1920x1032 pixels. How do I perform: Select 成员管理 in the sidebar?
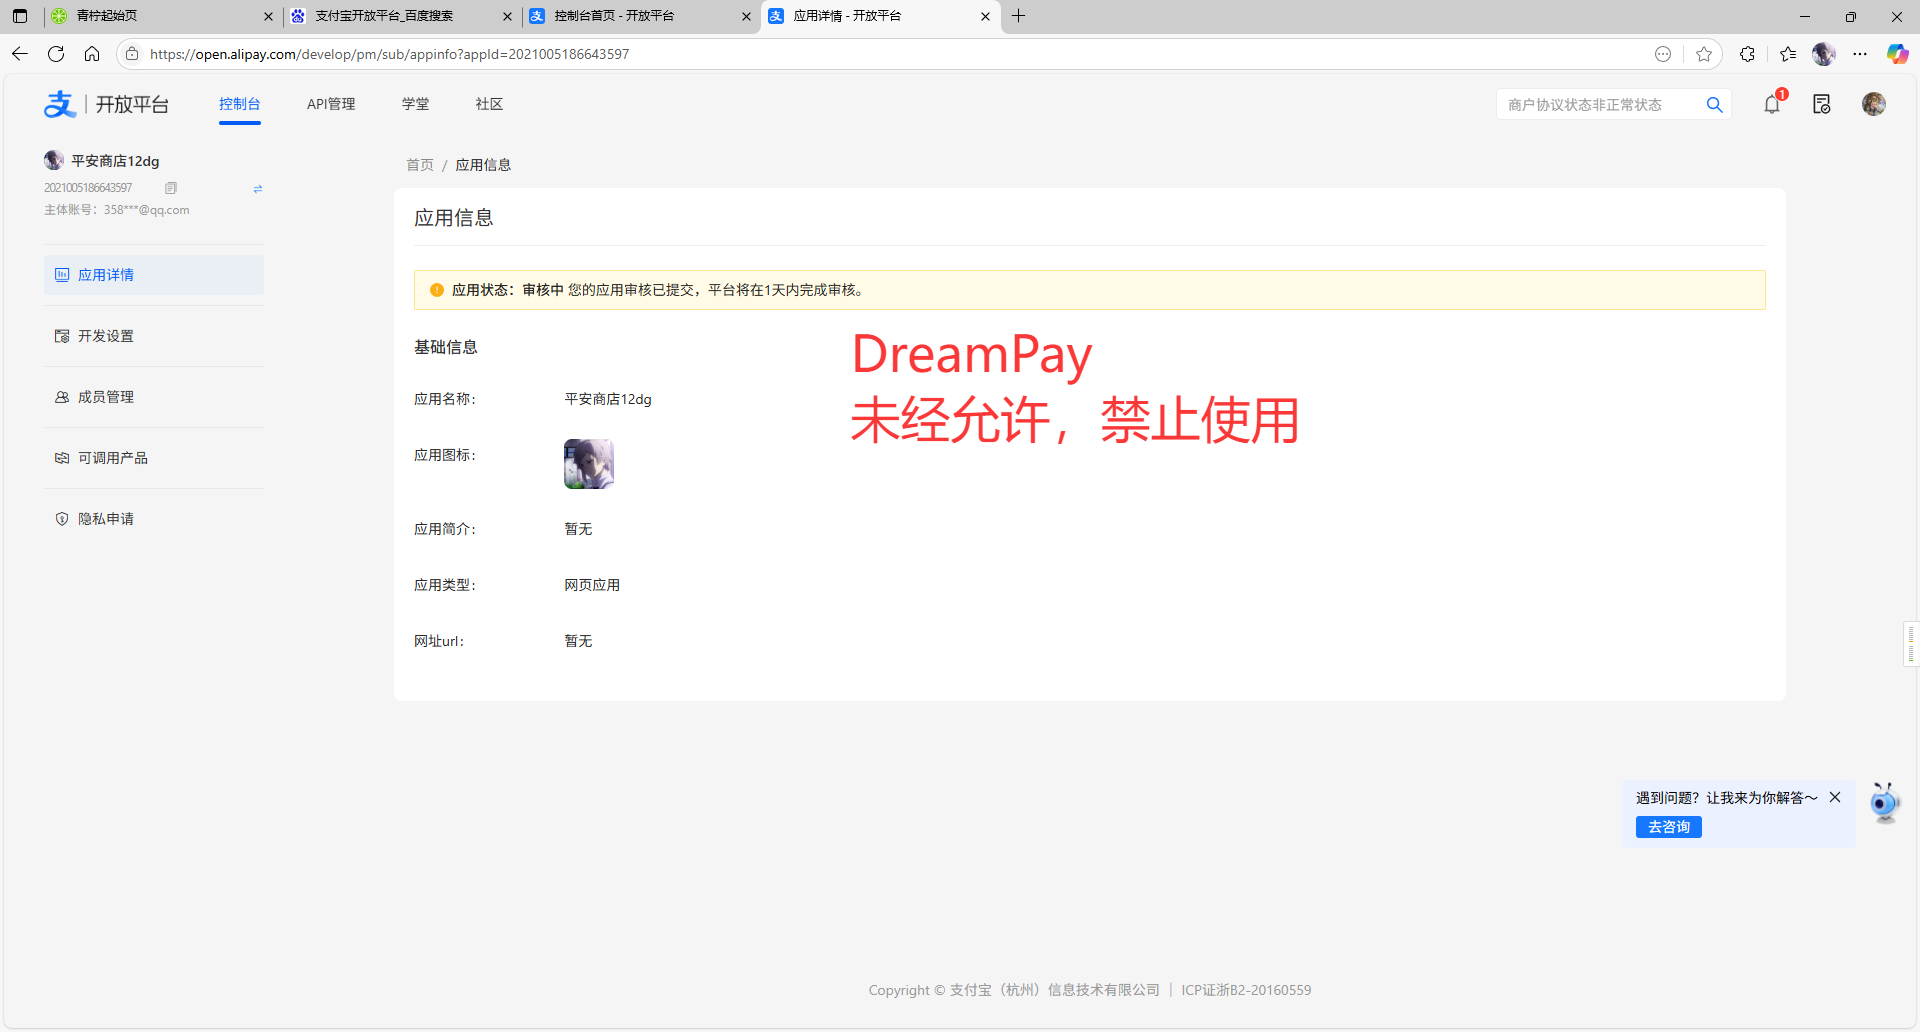(x=106, y=397)
